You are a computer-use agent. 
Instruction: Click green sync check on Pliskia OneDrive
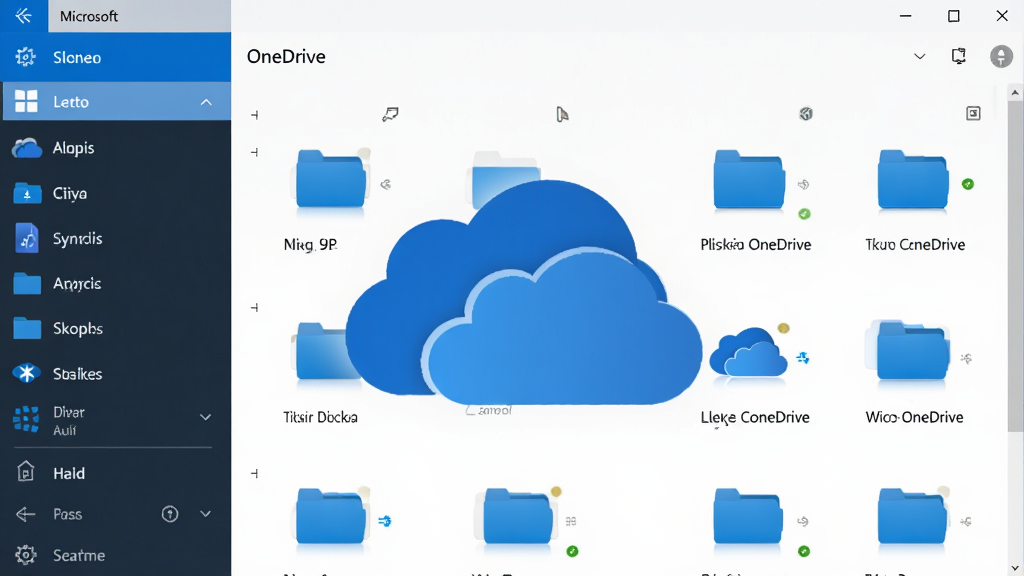pyautogui.click(x=805, y=214)
